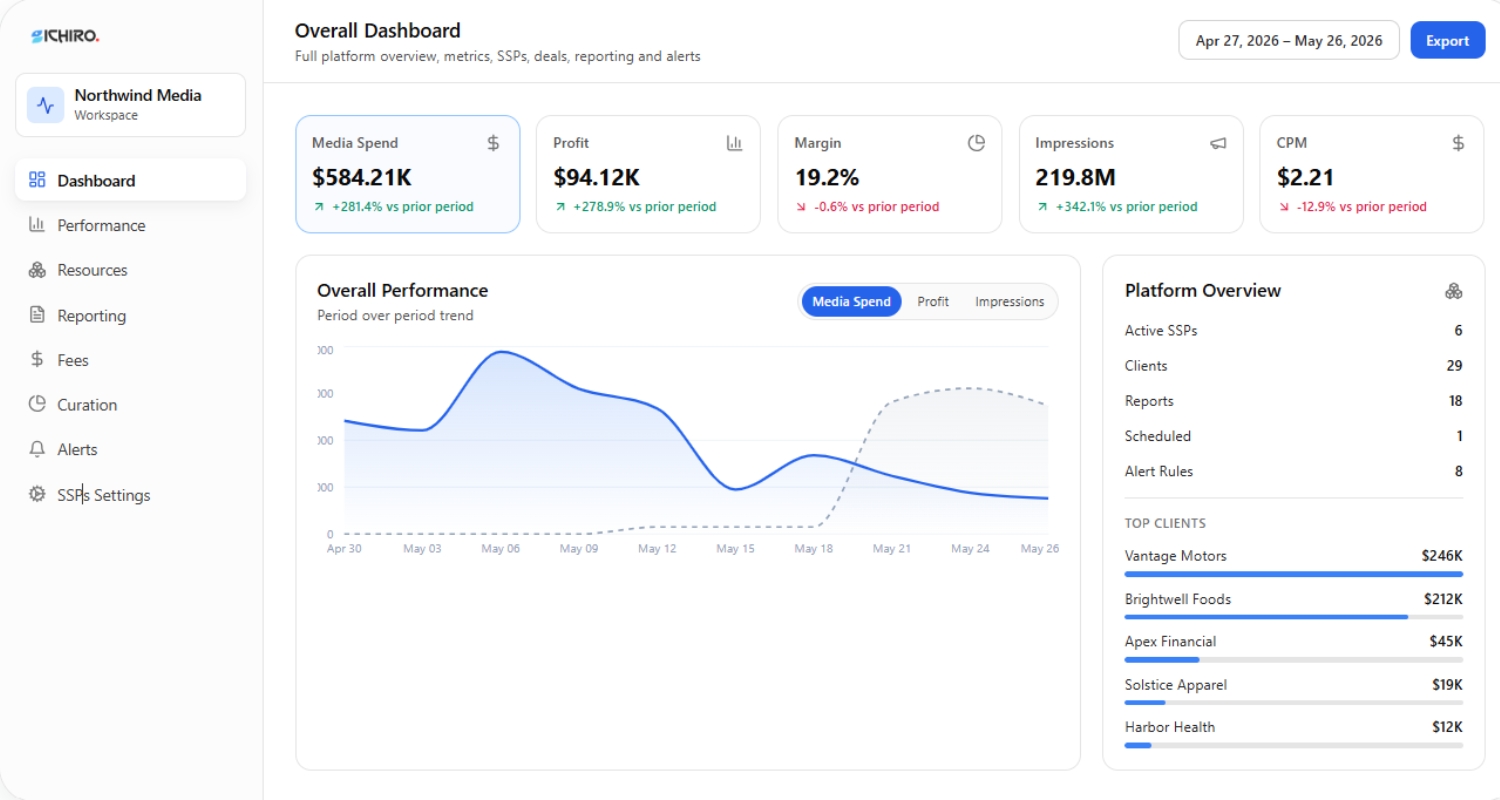Click the pie icon on Margin card
The height and width of the screenshot is (800, 1500).
pyautogui.click(x=976, y=143)
